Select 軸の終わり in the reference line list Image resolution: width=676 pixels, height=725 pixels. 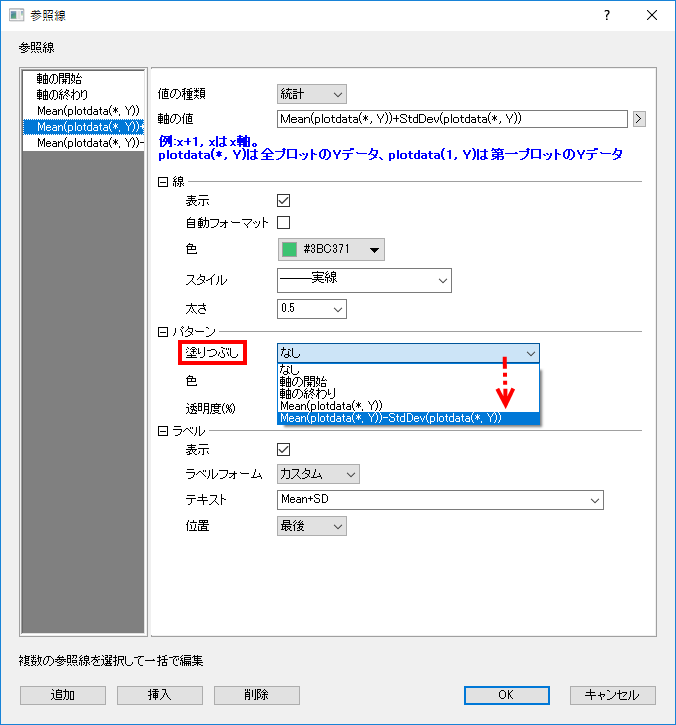coord(83,95)
